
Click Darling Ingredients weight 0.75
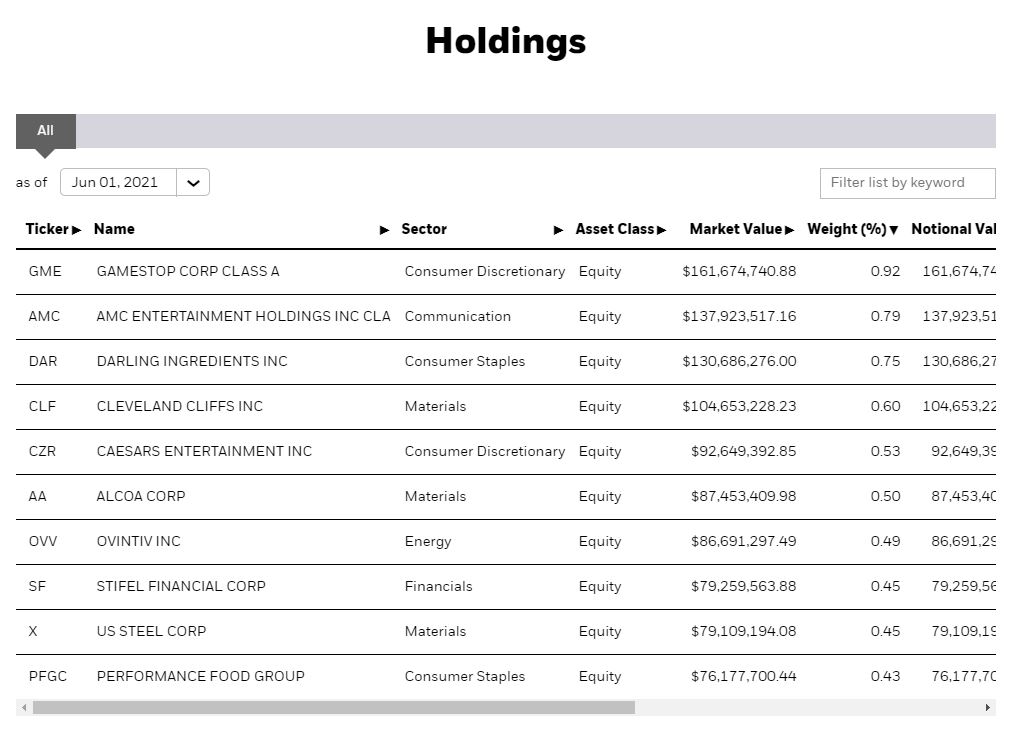(885, 361)
